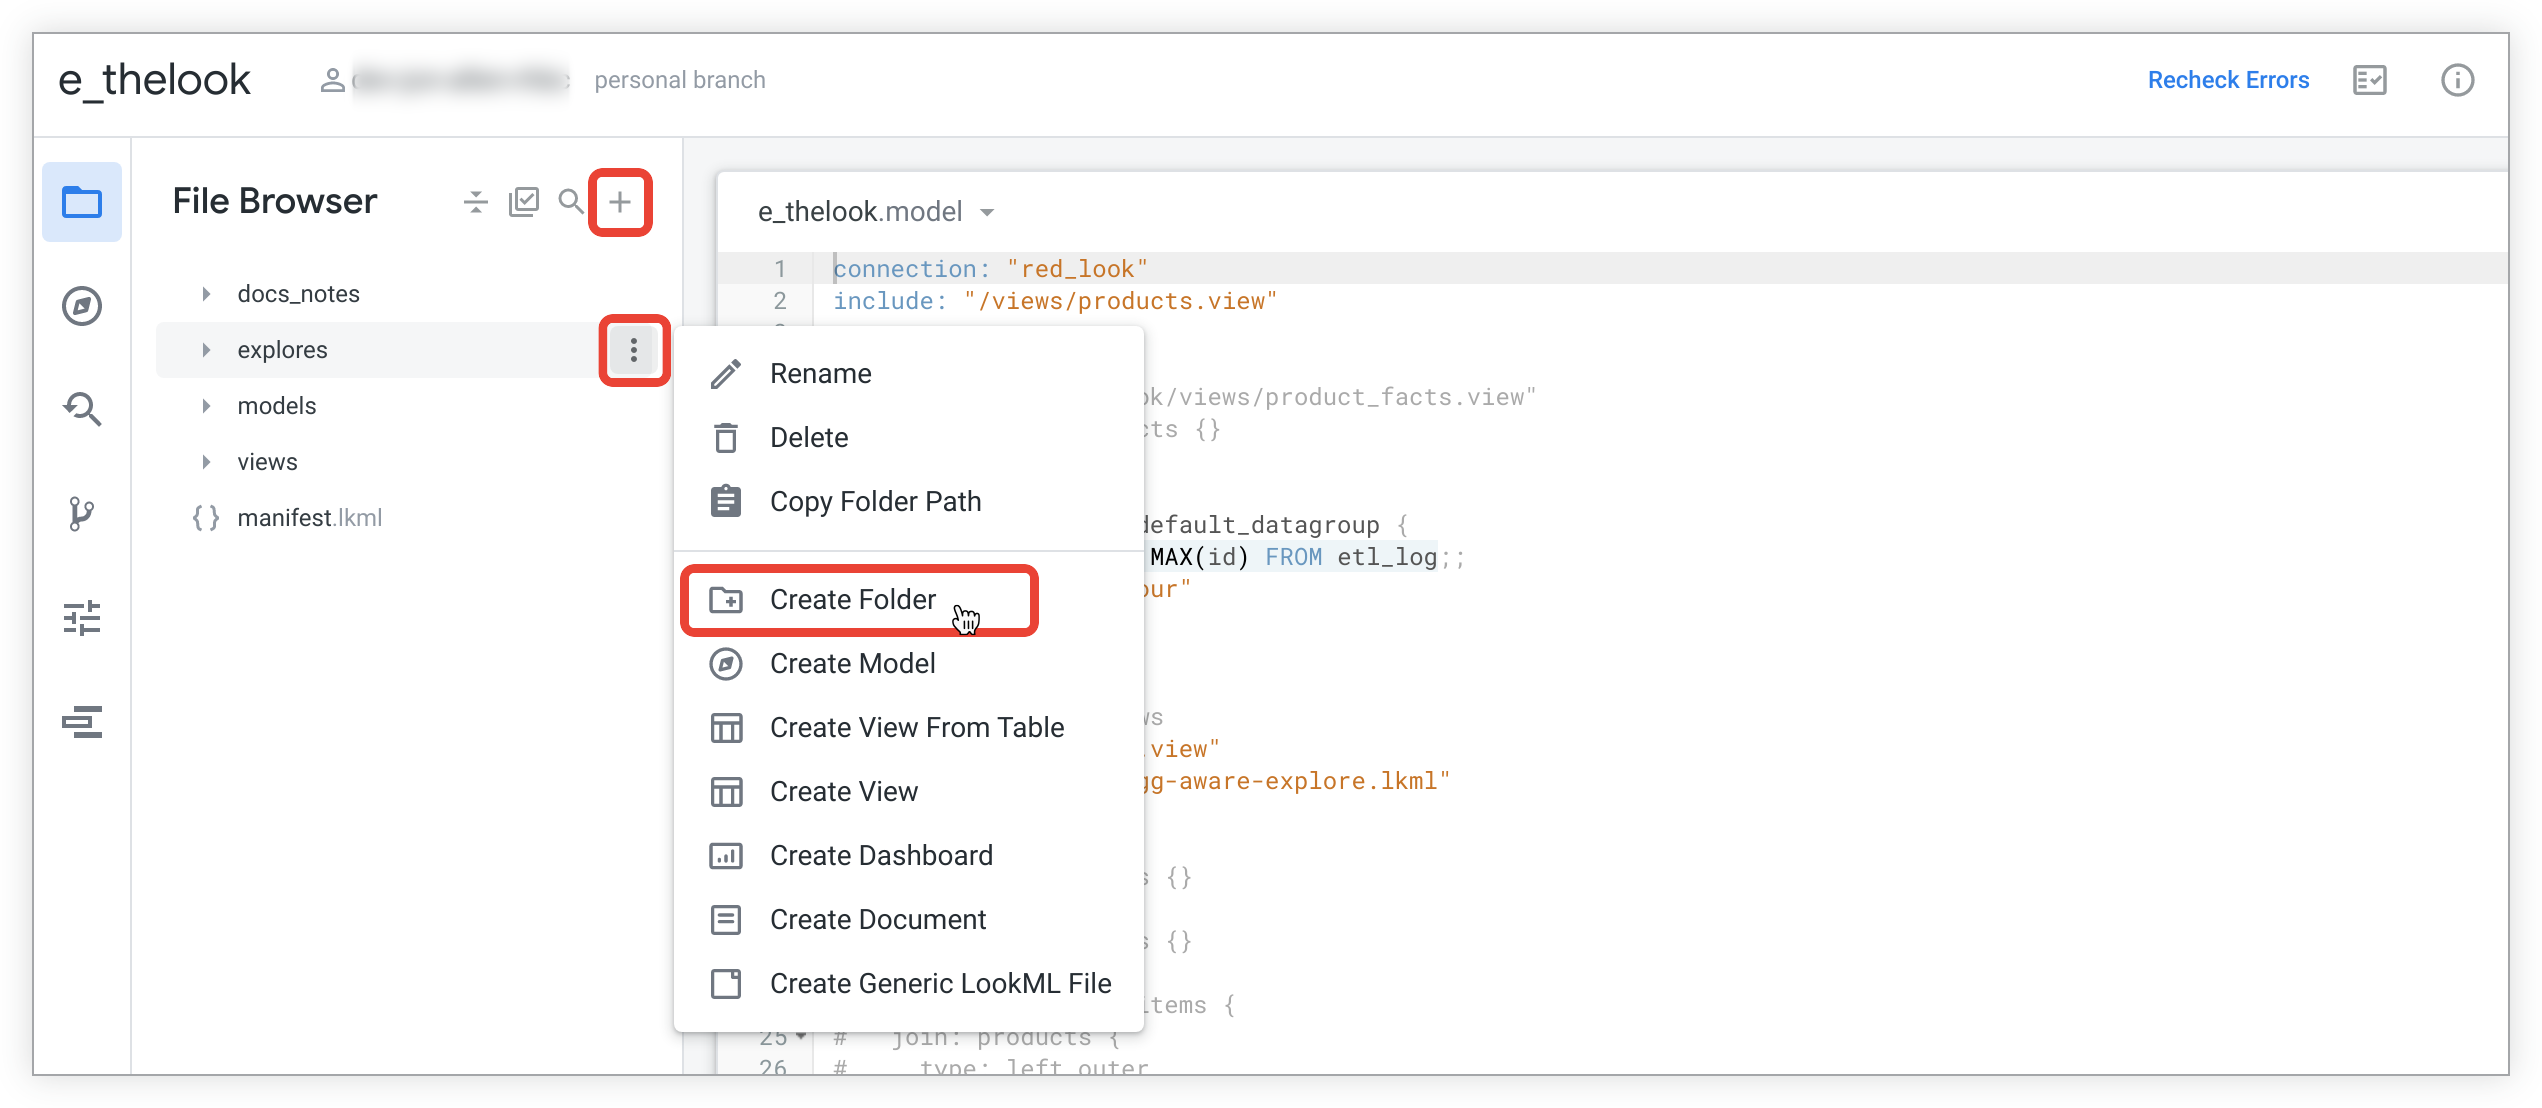Open the Git Actions branch sidebar icon

(x=82, y=514)
